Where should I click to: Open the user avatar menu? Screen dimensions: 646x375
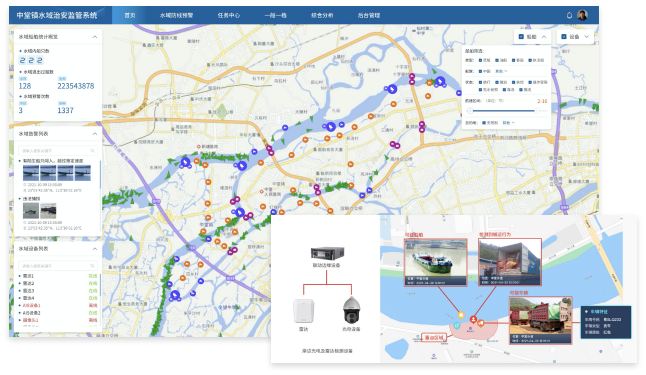pyautogui.click(x=582, y=15)
